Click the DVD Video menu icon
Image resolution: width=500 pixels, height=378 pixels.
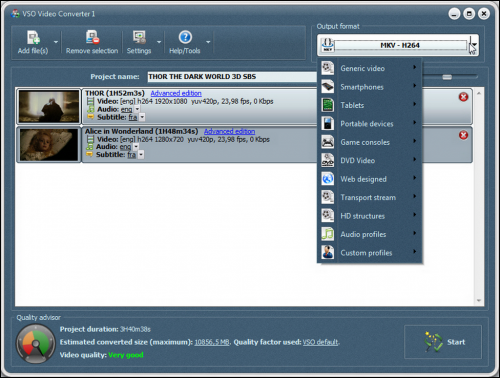tap(328, 160)
